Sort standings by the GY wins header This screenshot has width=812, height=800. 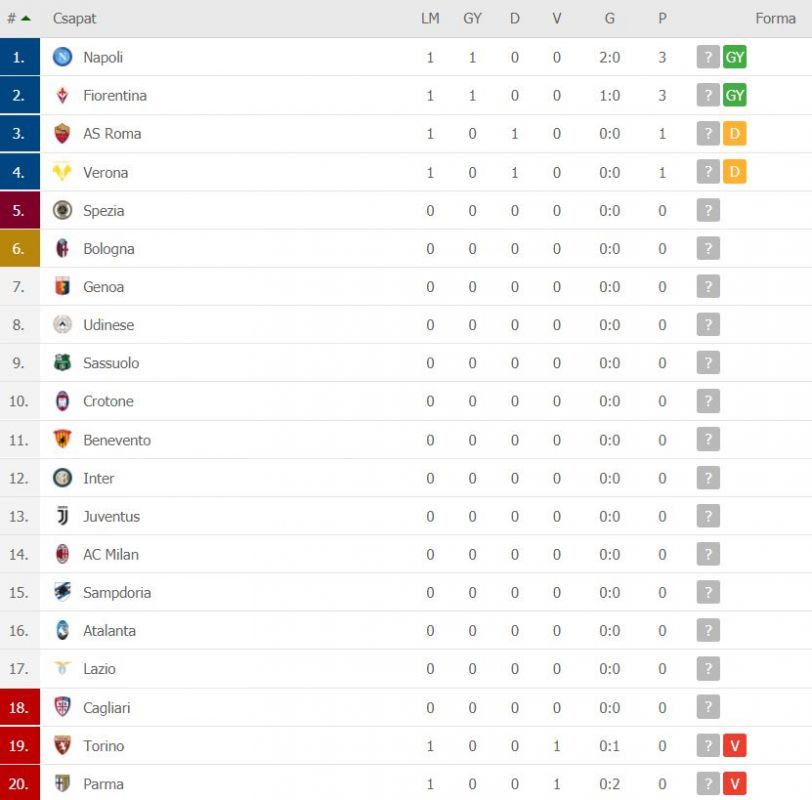[x=472, y=19]
